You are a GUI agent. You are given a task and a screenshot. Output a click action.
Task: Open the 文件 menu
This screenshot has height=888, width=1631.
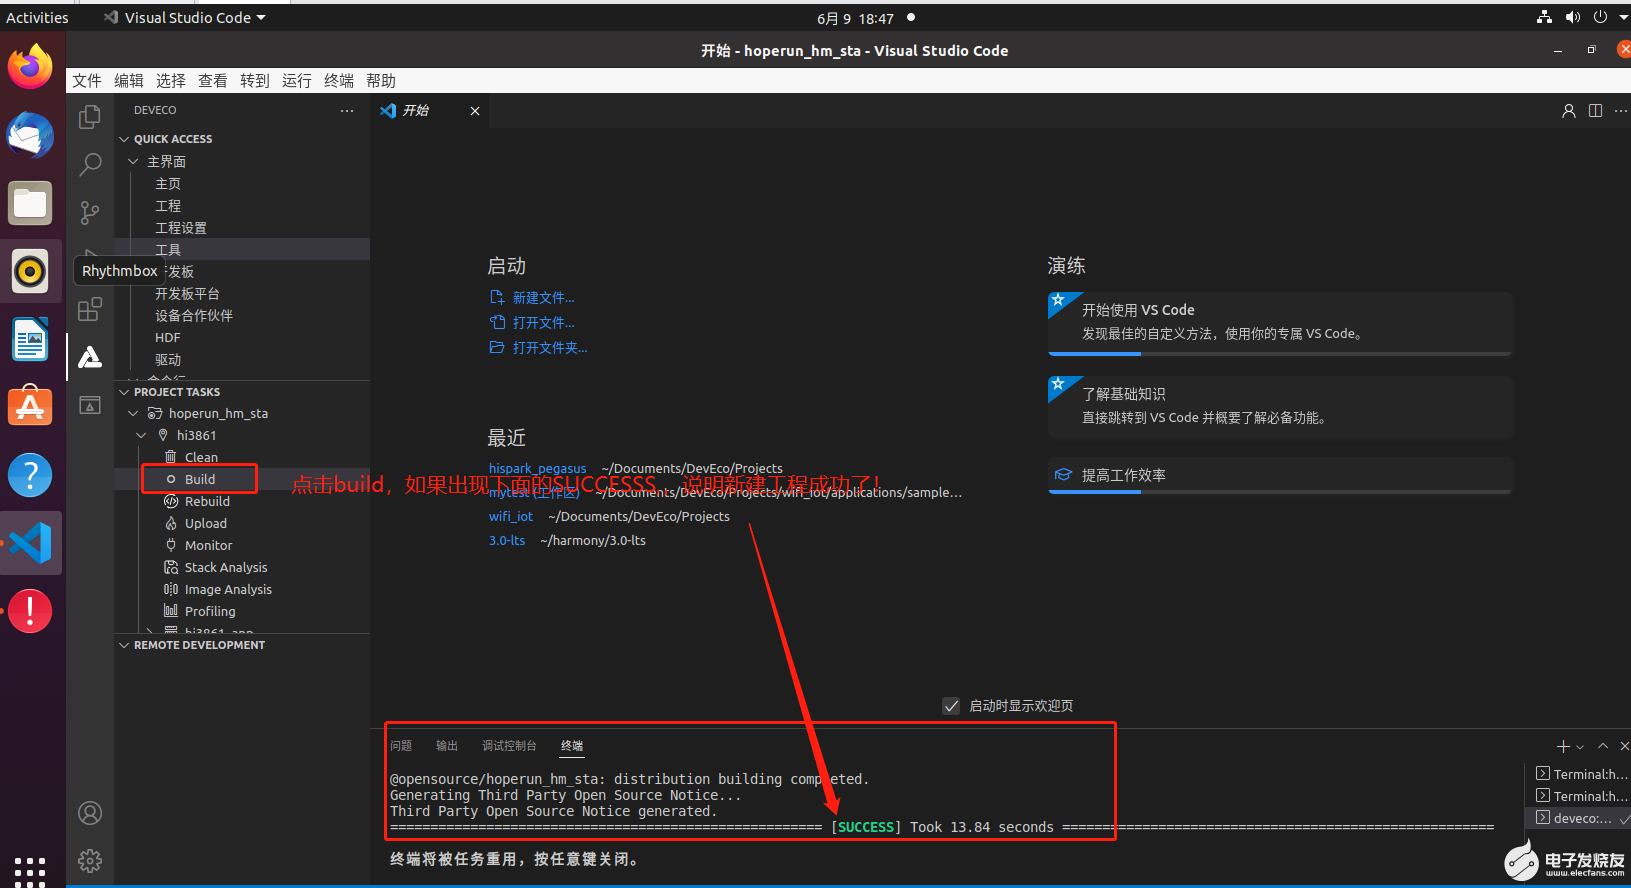pyautogui.click(x=87, y=81)
